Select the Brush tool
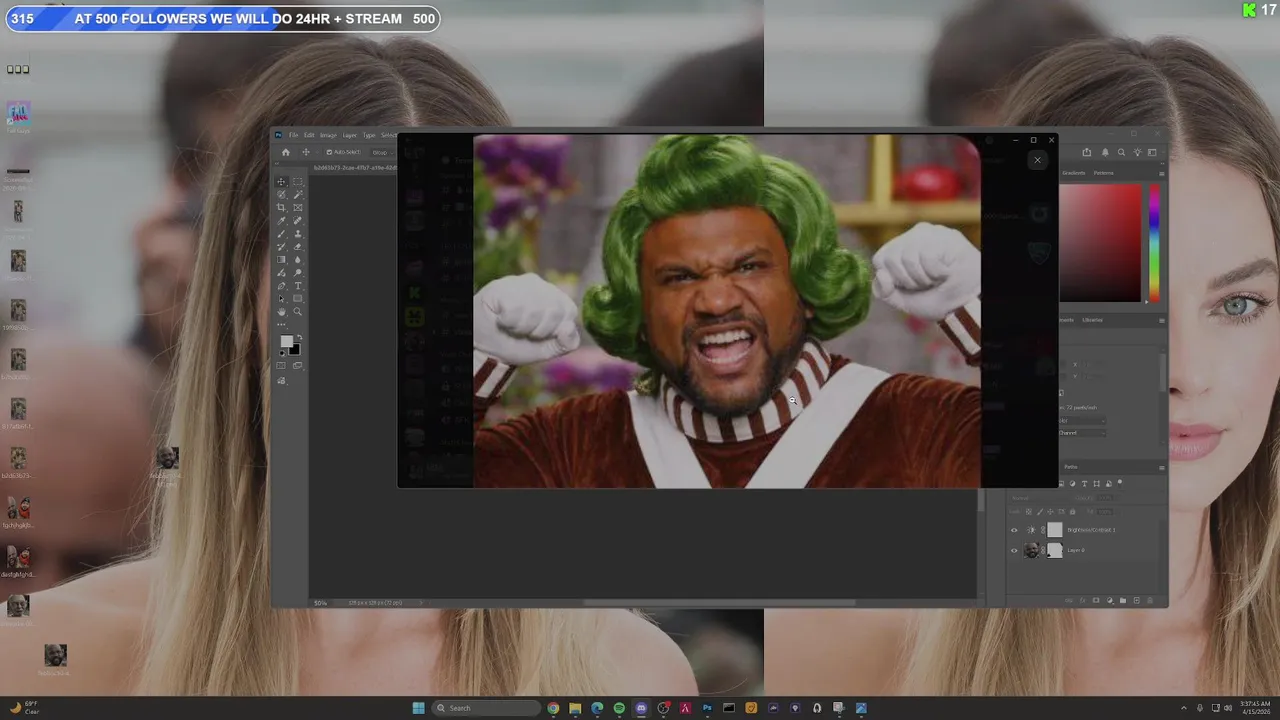1280x720 pixels. click(x=281, y=234)
